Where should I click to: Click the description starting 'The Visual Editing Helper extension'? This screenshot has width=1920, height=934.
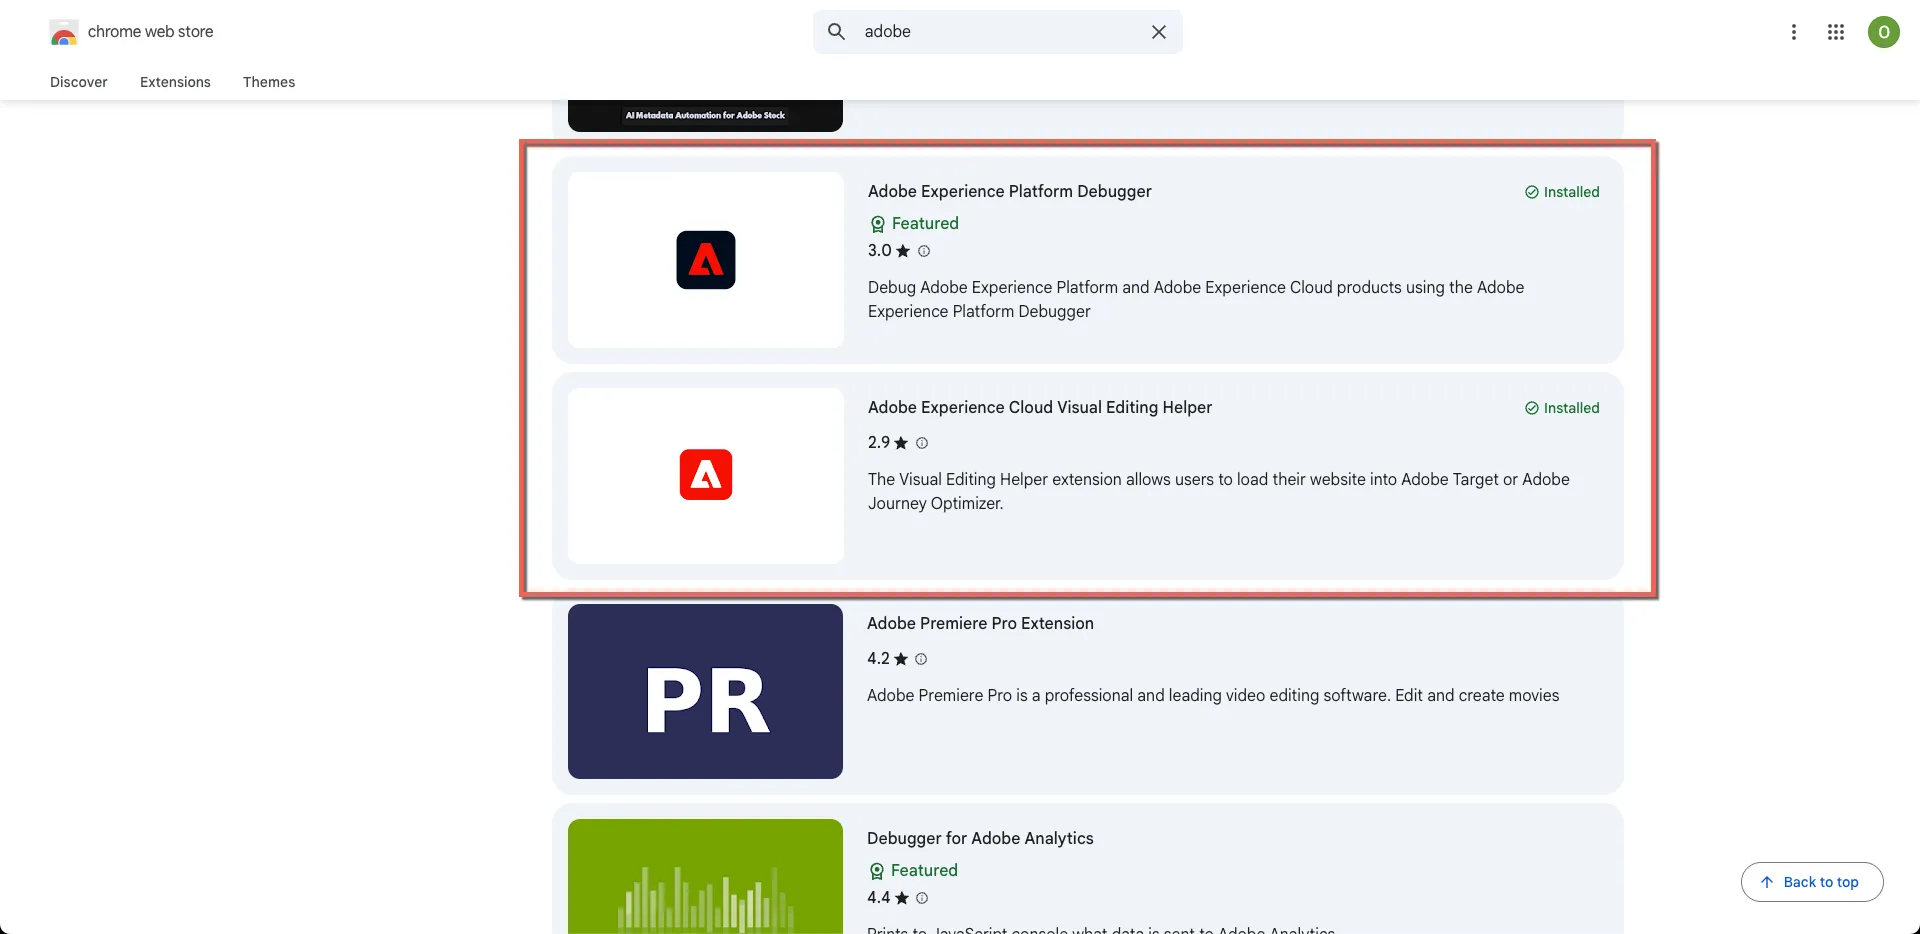[x=1219, y=491]
